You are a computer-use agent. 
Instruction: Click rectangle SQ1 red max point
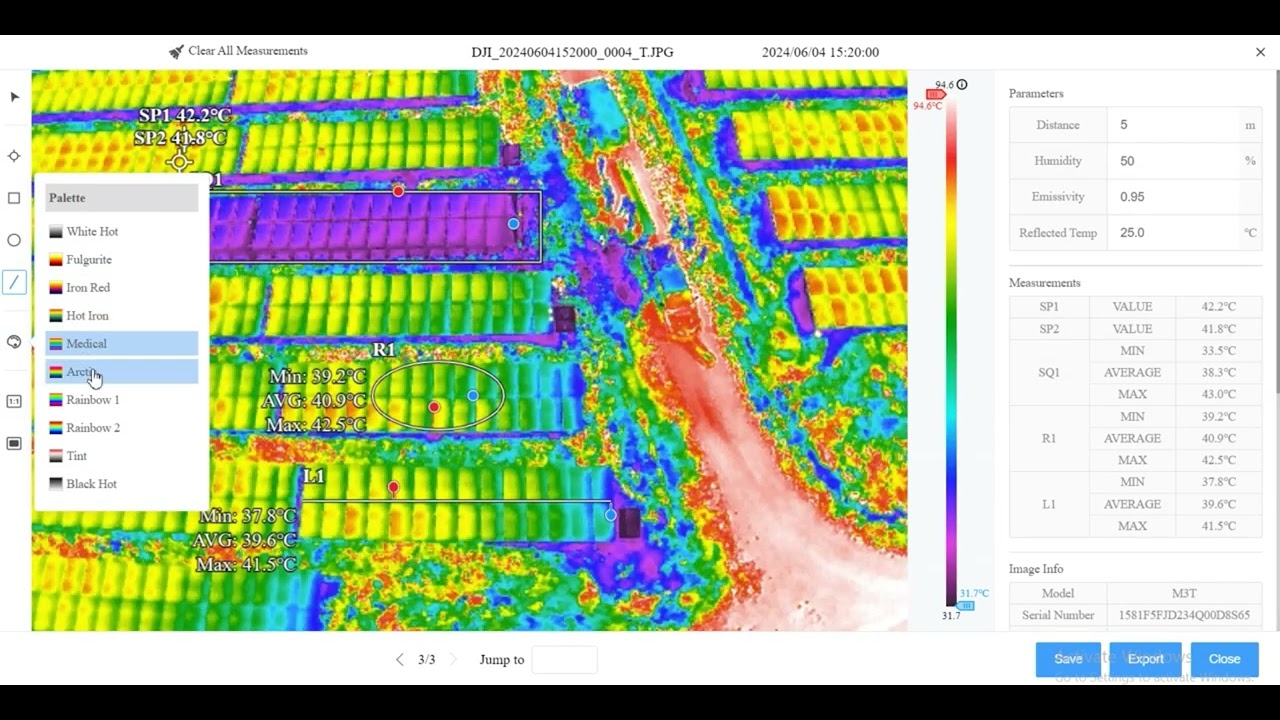(398, 191)
